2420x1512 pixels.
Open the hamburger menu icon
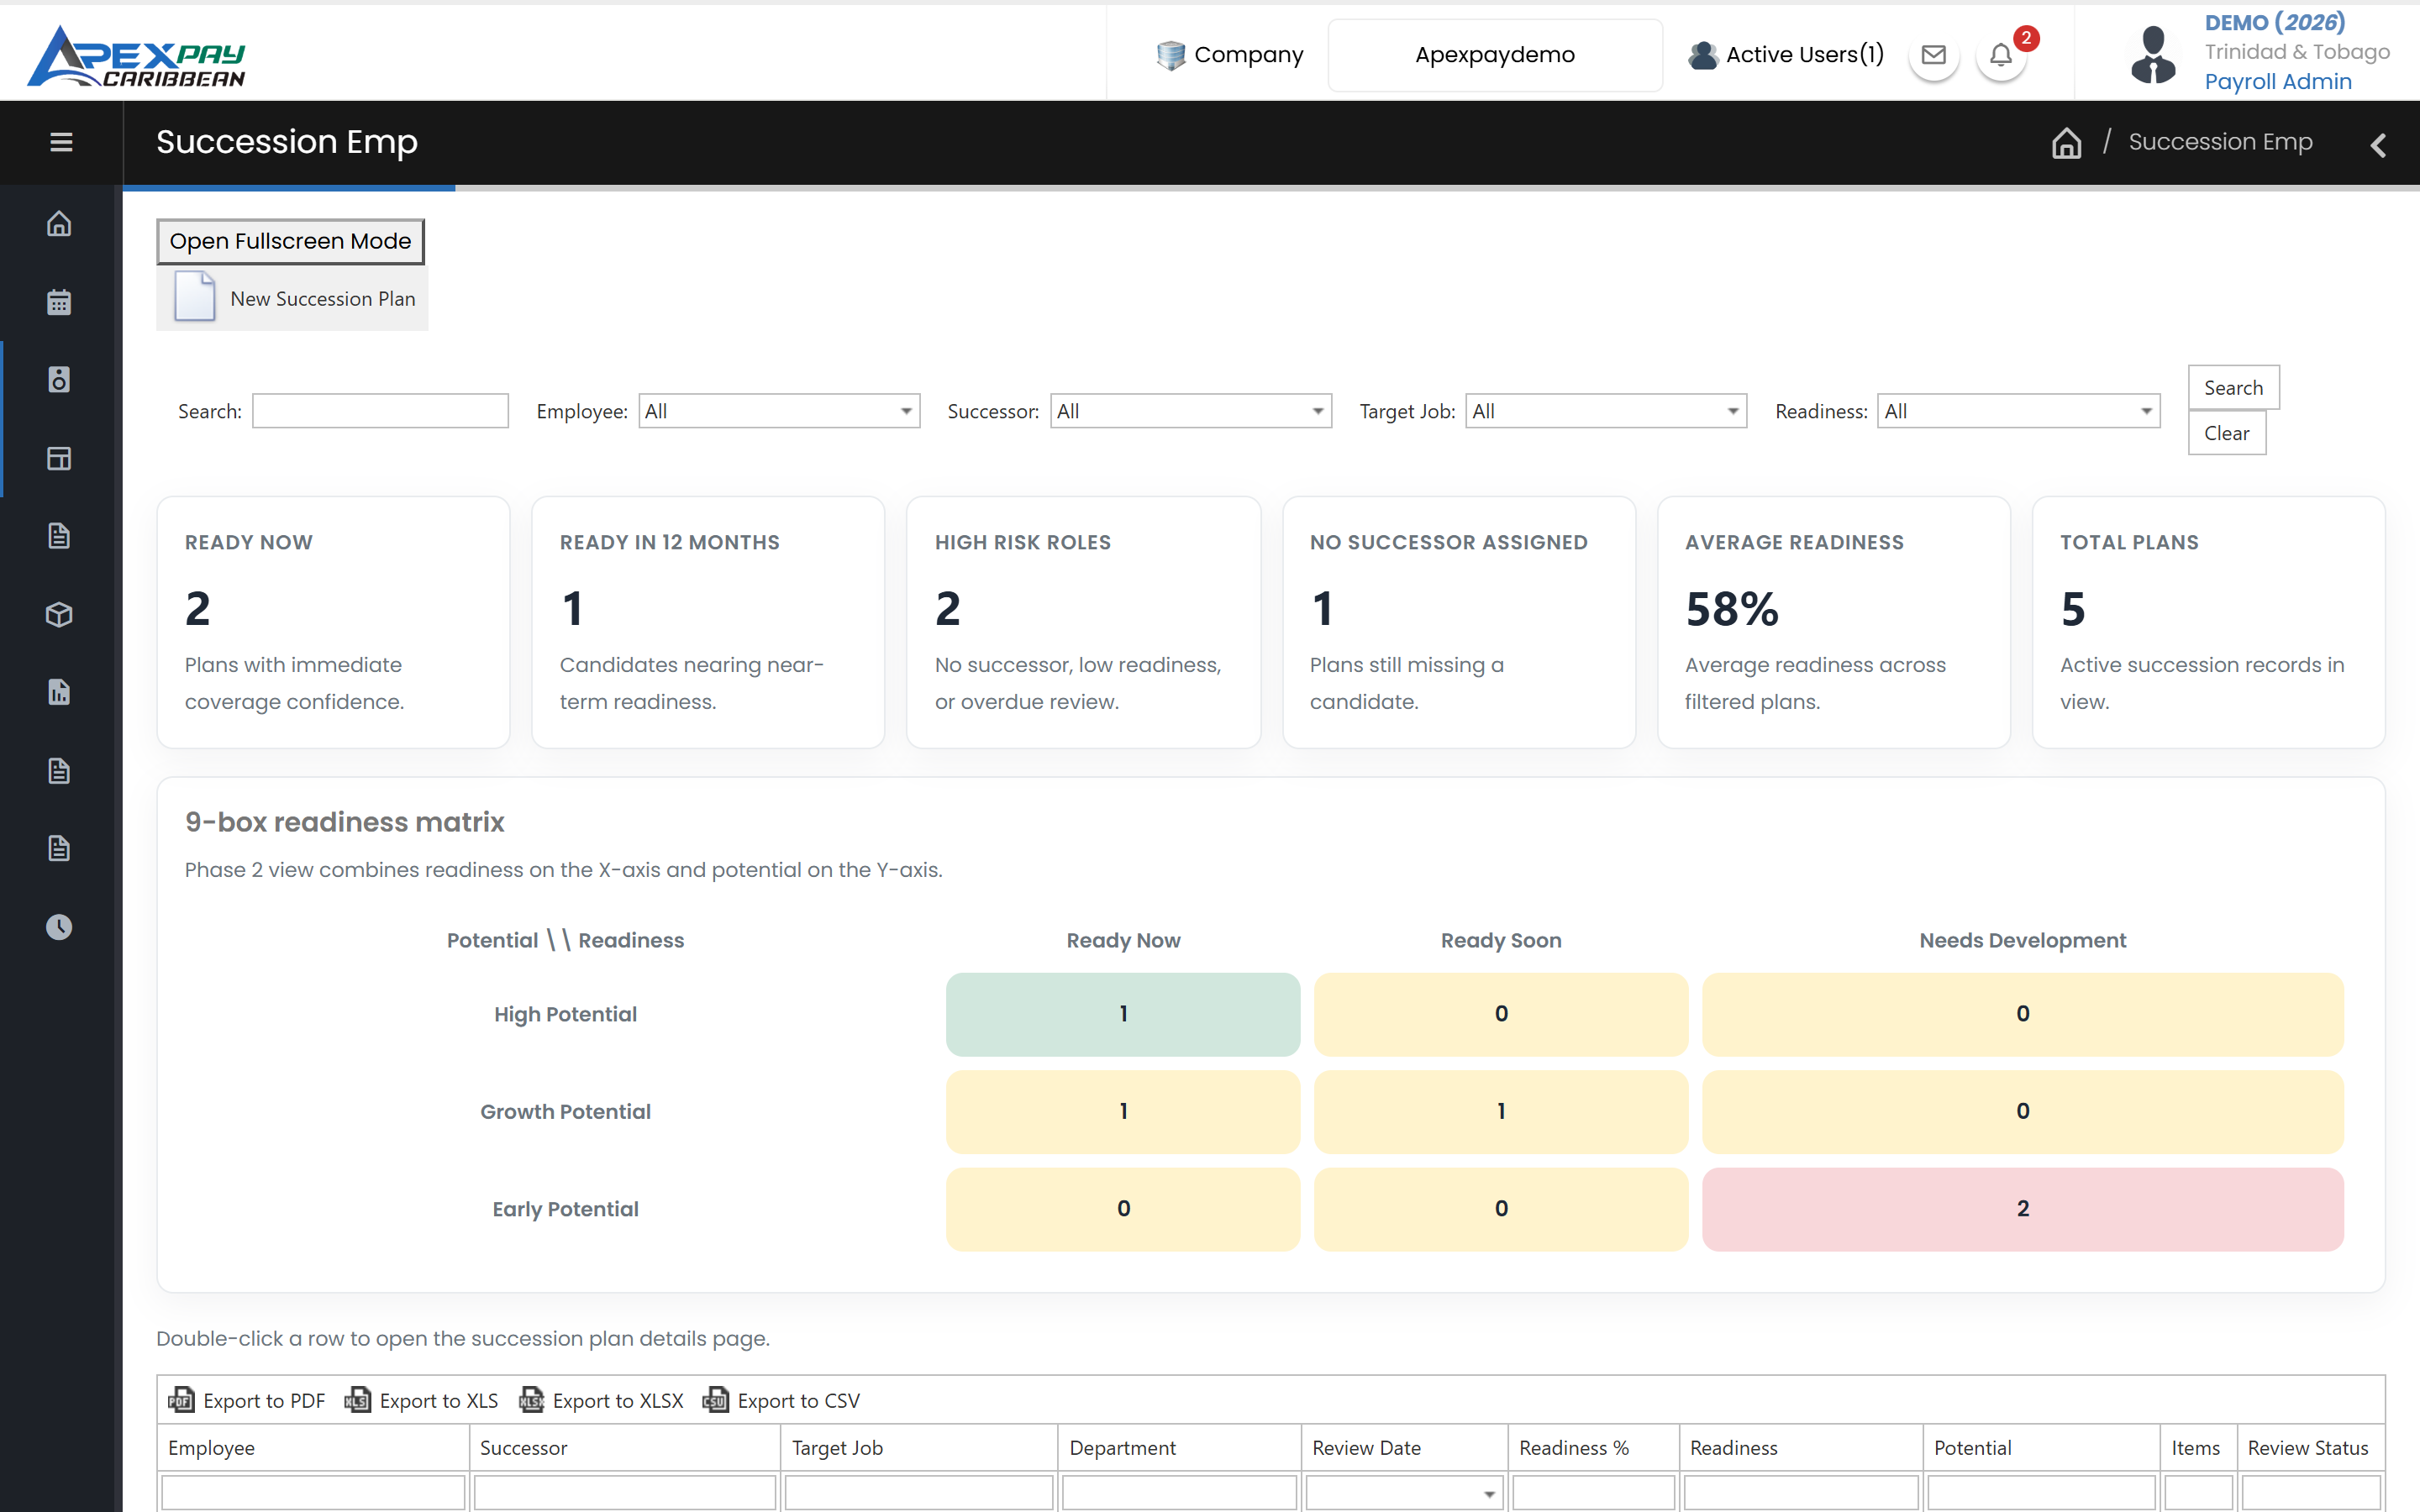click(x=61, y=142)
